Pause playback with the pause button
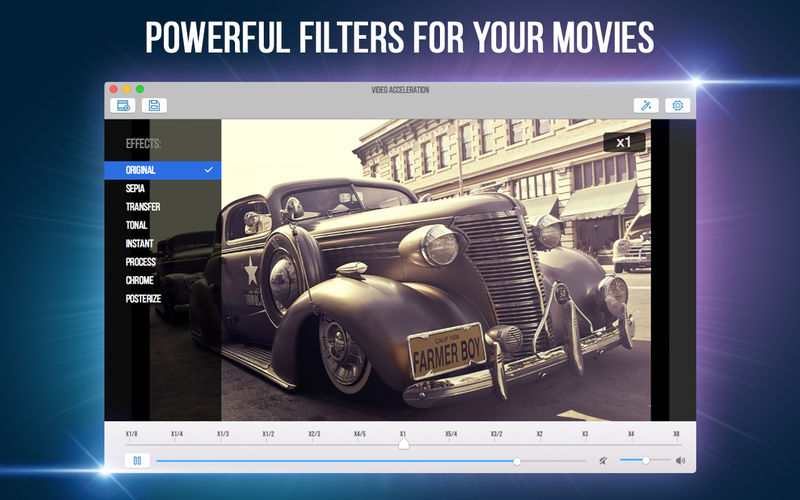The height and width of the screenshot is (500, 800). (137, 461)
